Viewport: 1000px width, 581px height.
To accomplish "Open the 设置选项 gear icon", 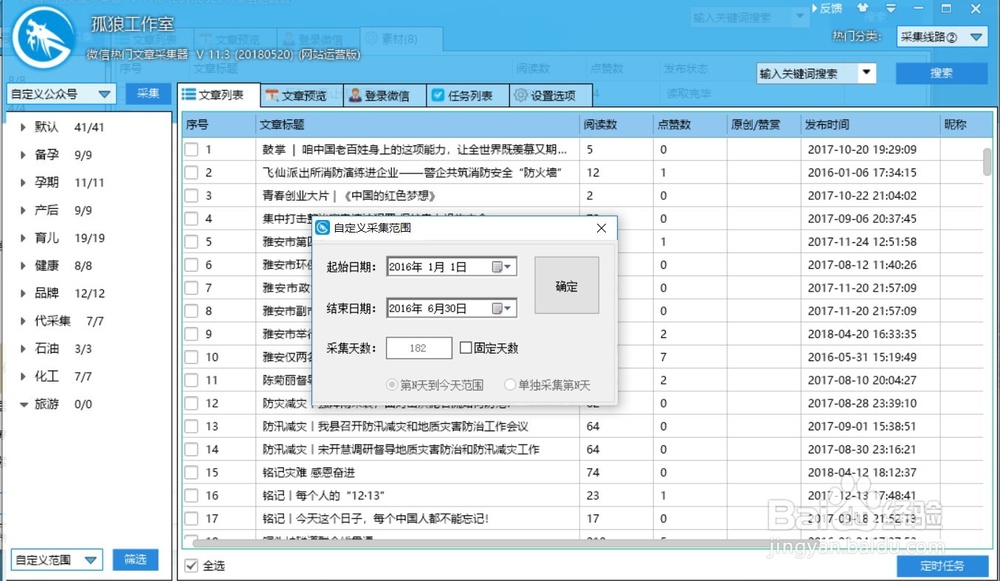I will [x=521, y=95].
